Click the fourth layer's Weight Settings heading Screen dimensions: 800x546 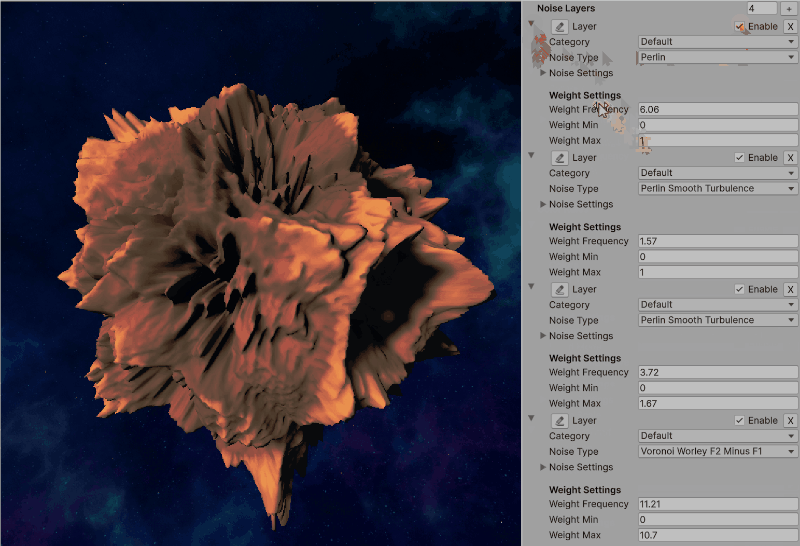point(585,490)
